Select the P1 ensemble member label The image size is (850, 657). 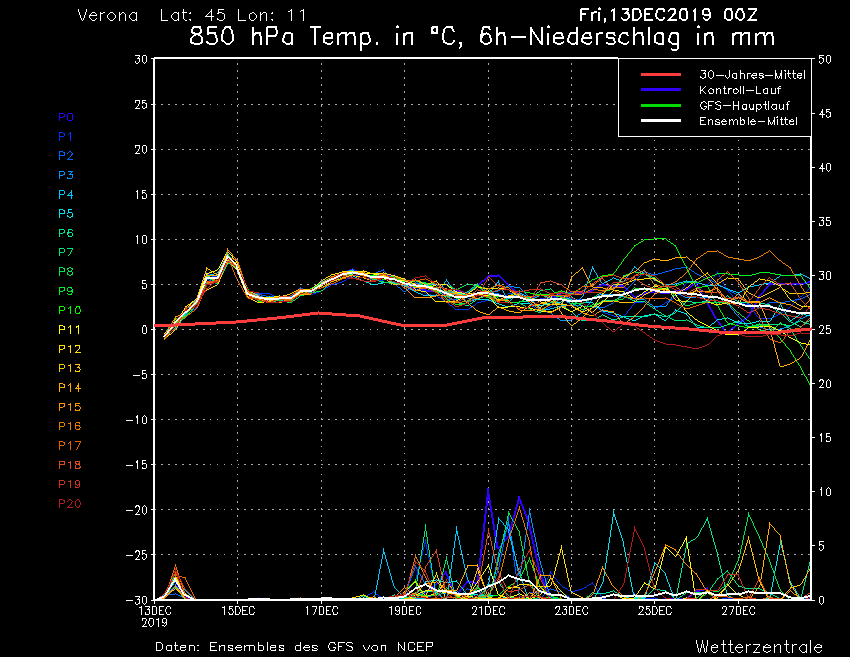tap(65, 137)
